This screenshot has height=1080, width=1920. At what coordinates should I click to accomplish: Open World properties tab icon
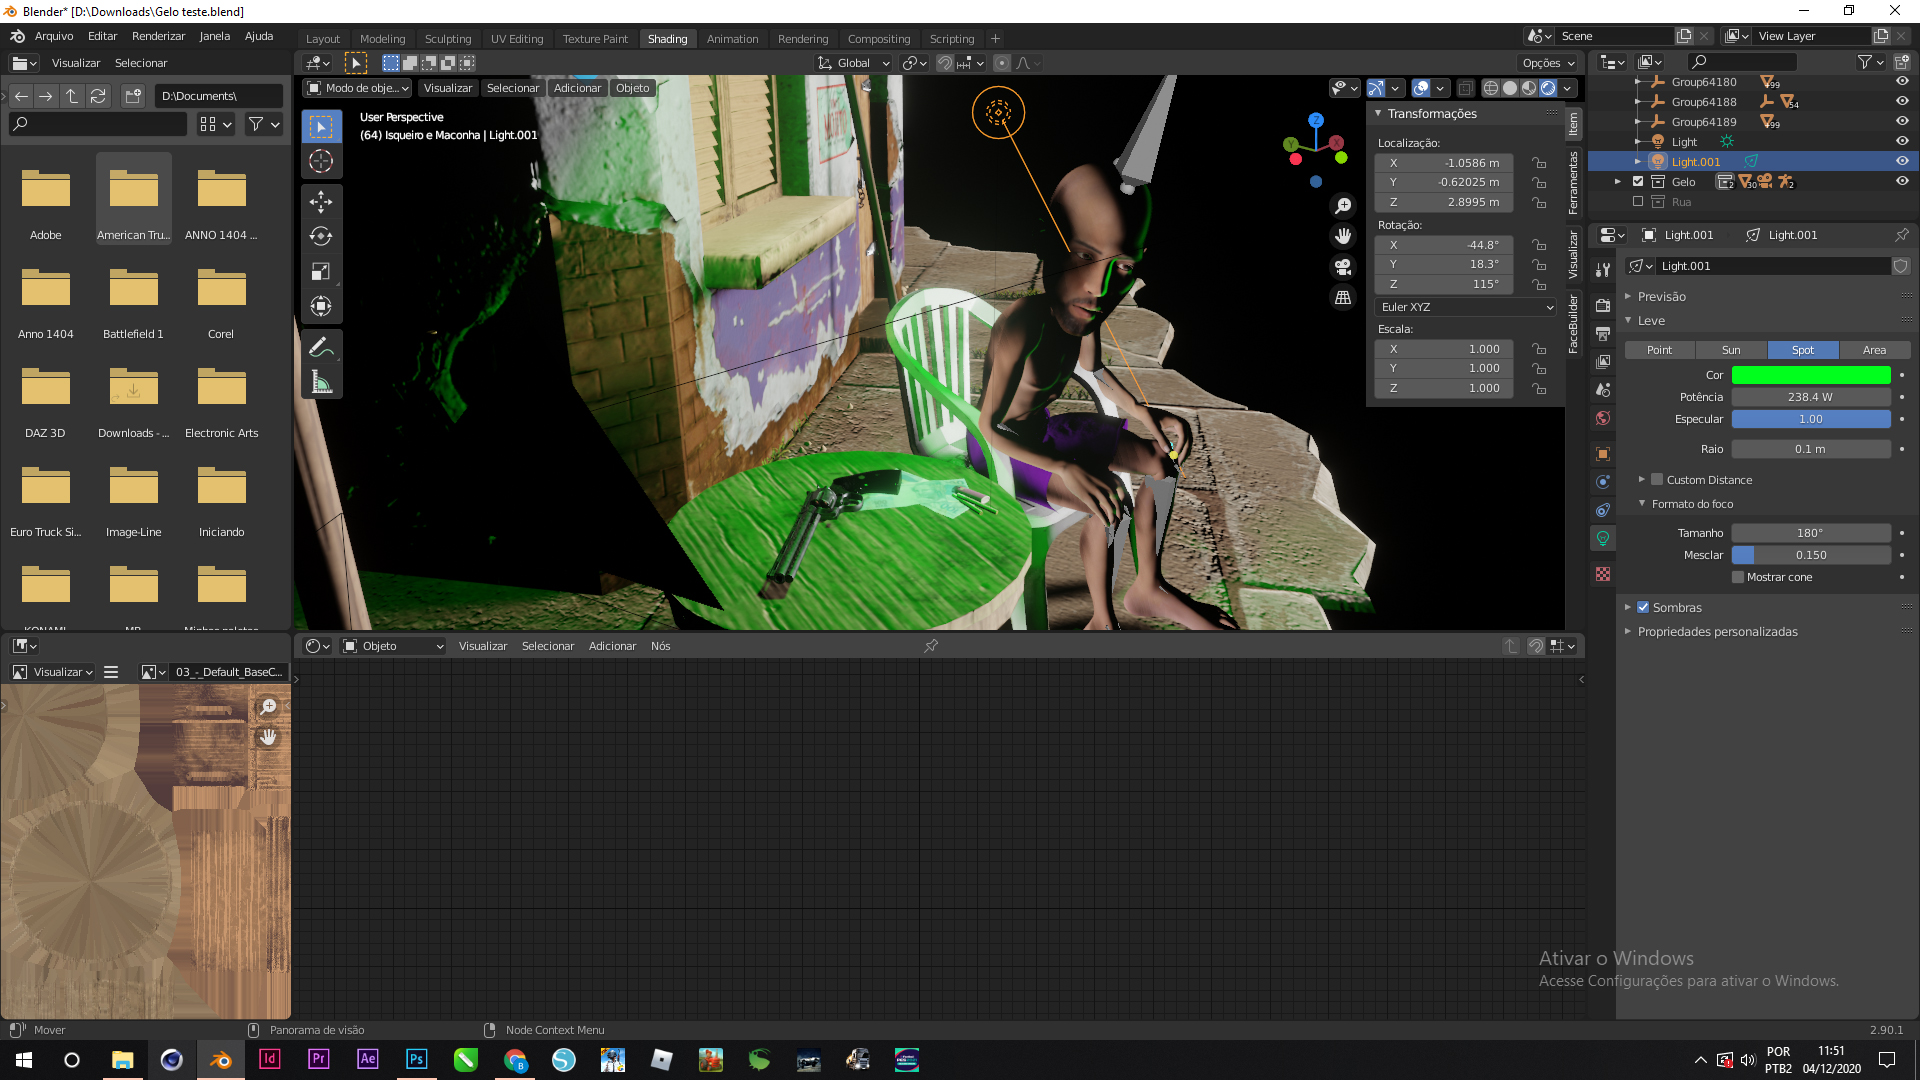1603,418
